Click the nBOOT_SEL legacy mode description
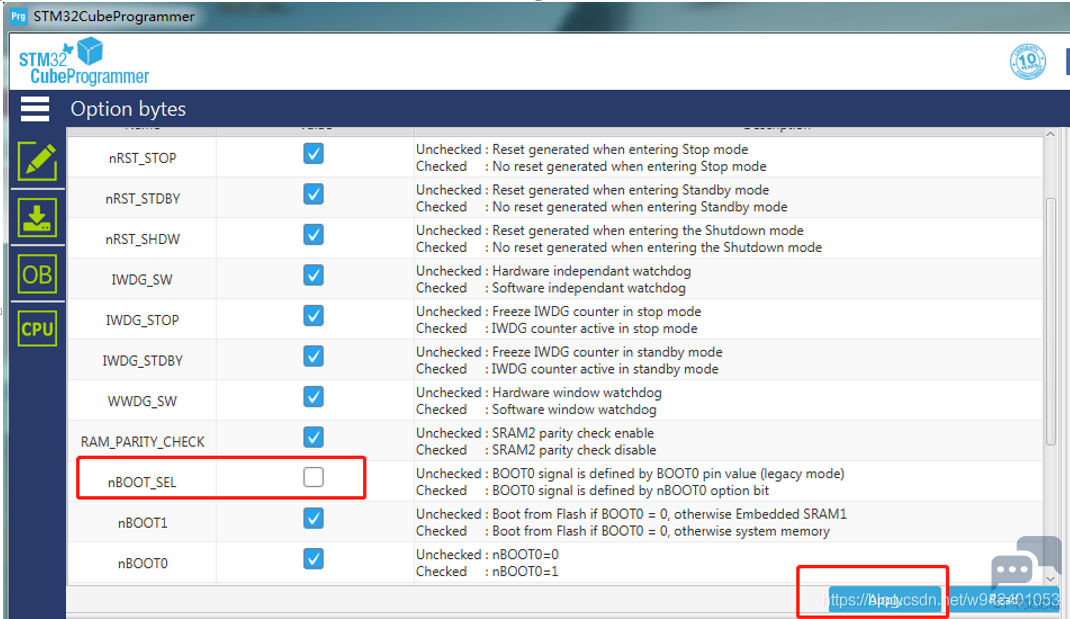The height and width of the screenshot is (619, 1070). click(x=630, y=474)
